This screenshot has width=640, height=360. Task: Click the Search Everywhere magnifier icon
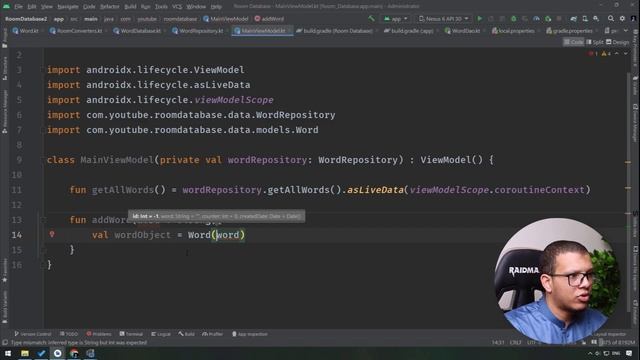pyautogui.click(x=611, y=19)
